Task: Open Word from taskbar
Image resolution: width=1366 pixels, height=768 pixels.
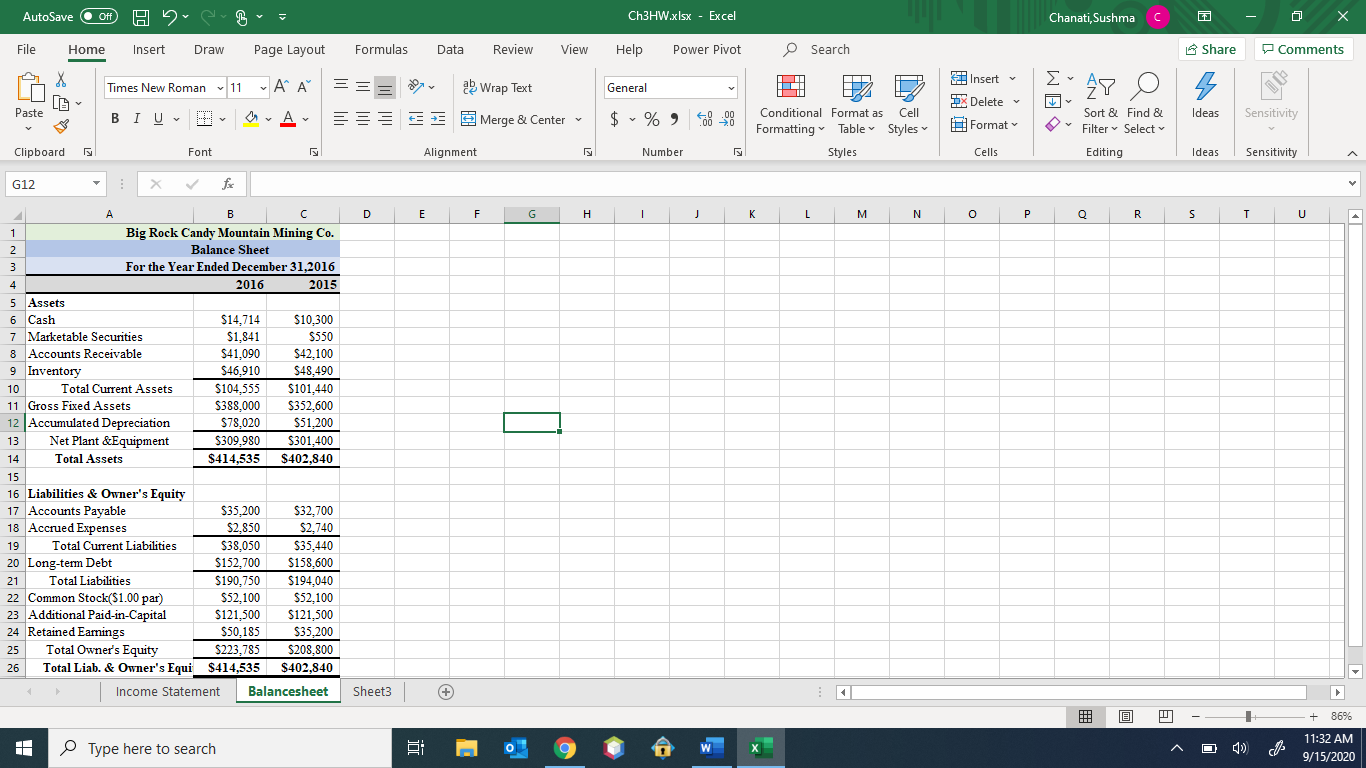Action: [709, 748]
